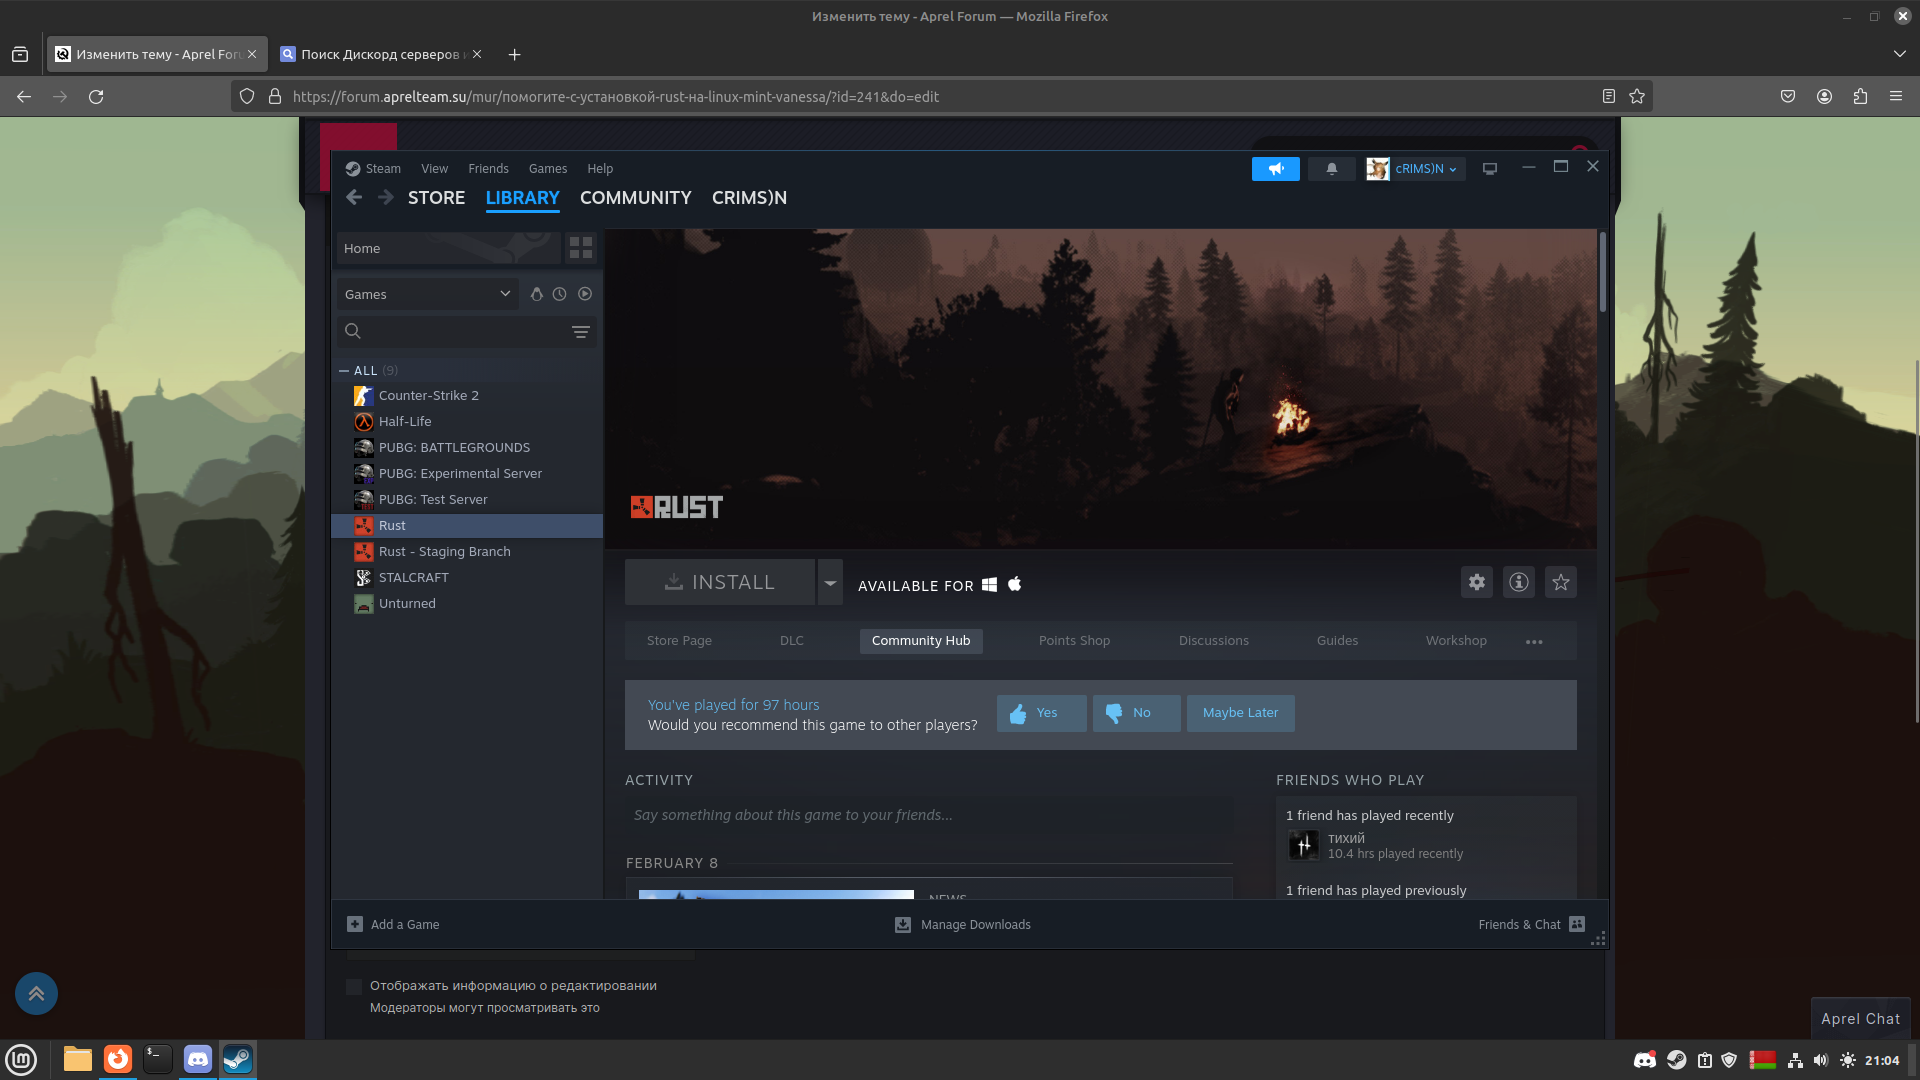Go back with Steam navigation arrow
The height and width of the screenshot is (1080, 1920).
click(354, 197)
